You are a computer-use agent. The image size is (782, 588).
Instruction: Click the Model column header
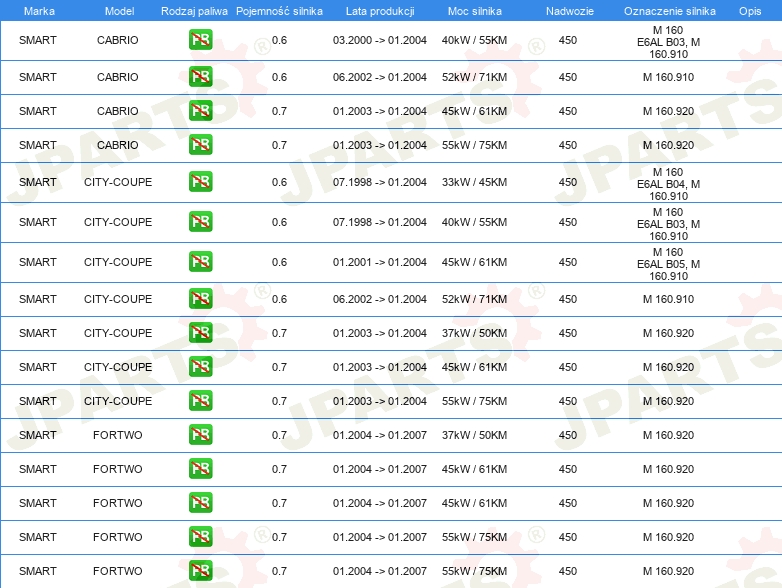(119, 11)
